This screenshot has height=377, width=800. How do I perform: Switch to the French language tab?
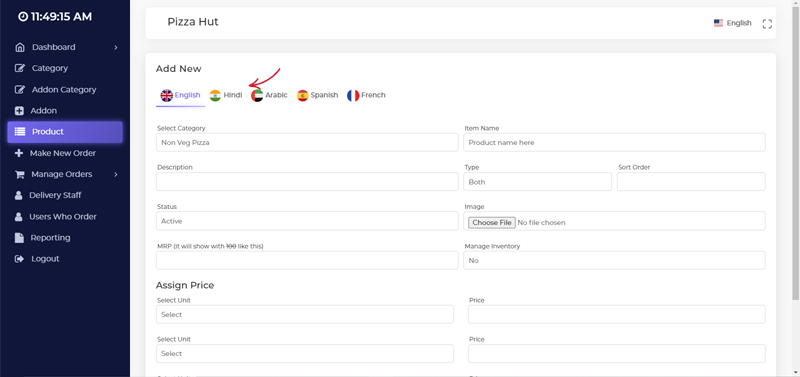pyautogui.click(x=366, y=95)
